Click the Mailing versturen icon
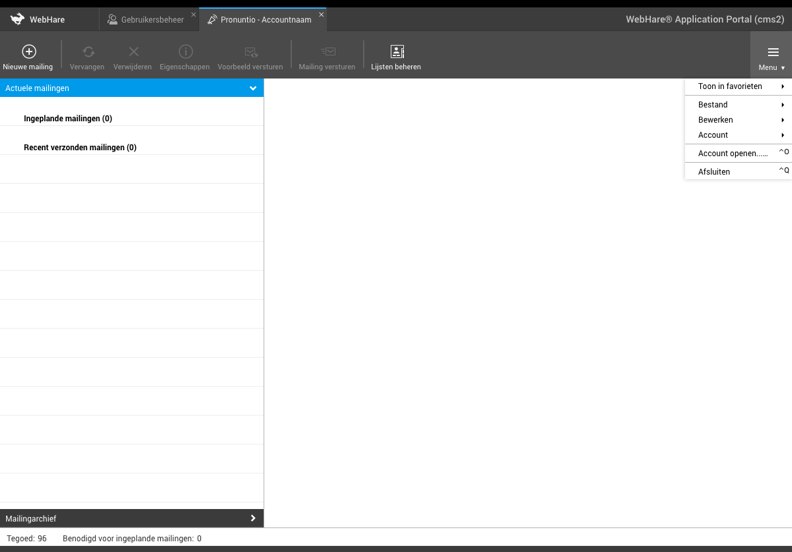792x552 pixels. click(x=327, y=52)
